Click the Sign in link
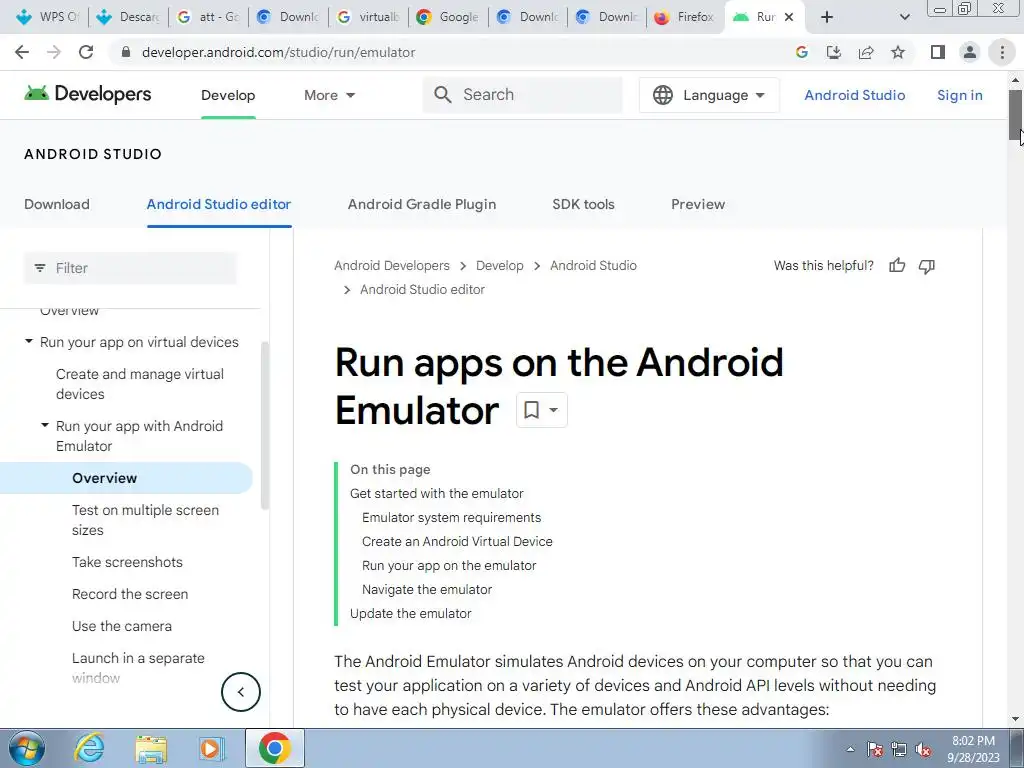Image resolution: width=1024 pixels, height=768 pixels. click(959, 95)
